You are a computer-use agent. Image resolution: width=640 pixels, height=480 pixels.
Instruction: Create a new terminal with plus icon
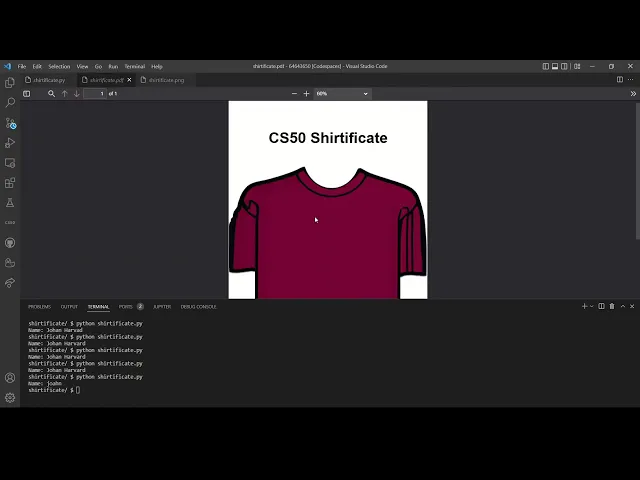click(x=584, y=306)
